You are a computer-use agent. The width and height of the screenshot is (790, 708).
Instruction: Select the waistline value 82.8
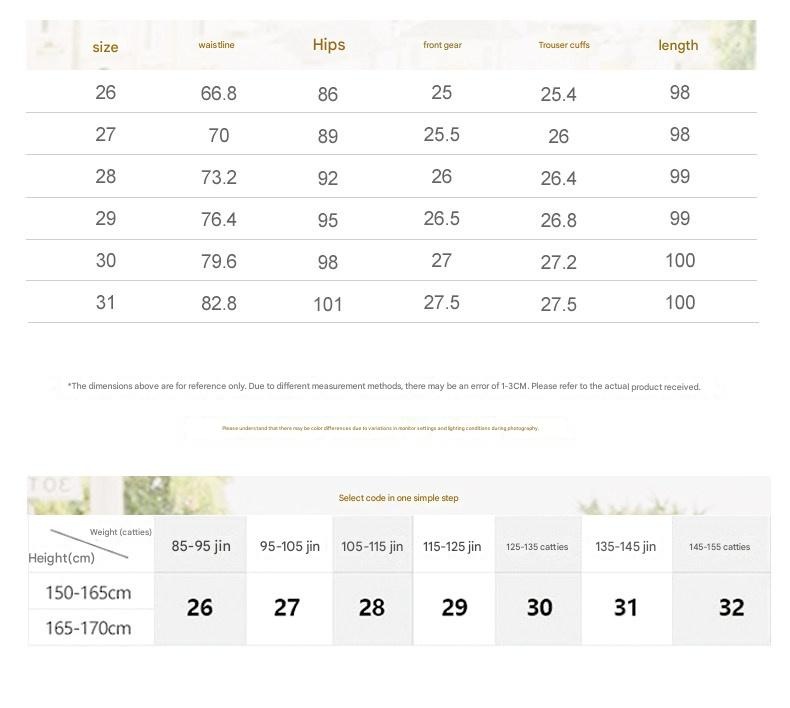218,303
